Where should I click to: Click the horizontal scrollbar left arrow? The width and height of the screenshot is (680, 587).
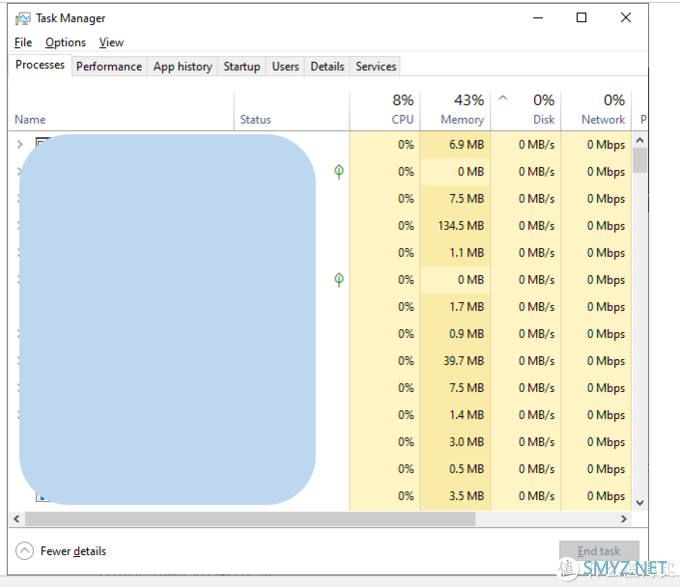(16, 519)
